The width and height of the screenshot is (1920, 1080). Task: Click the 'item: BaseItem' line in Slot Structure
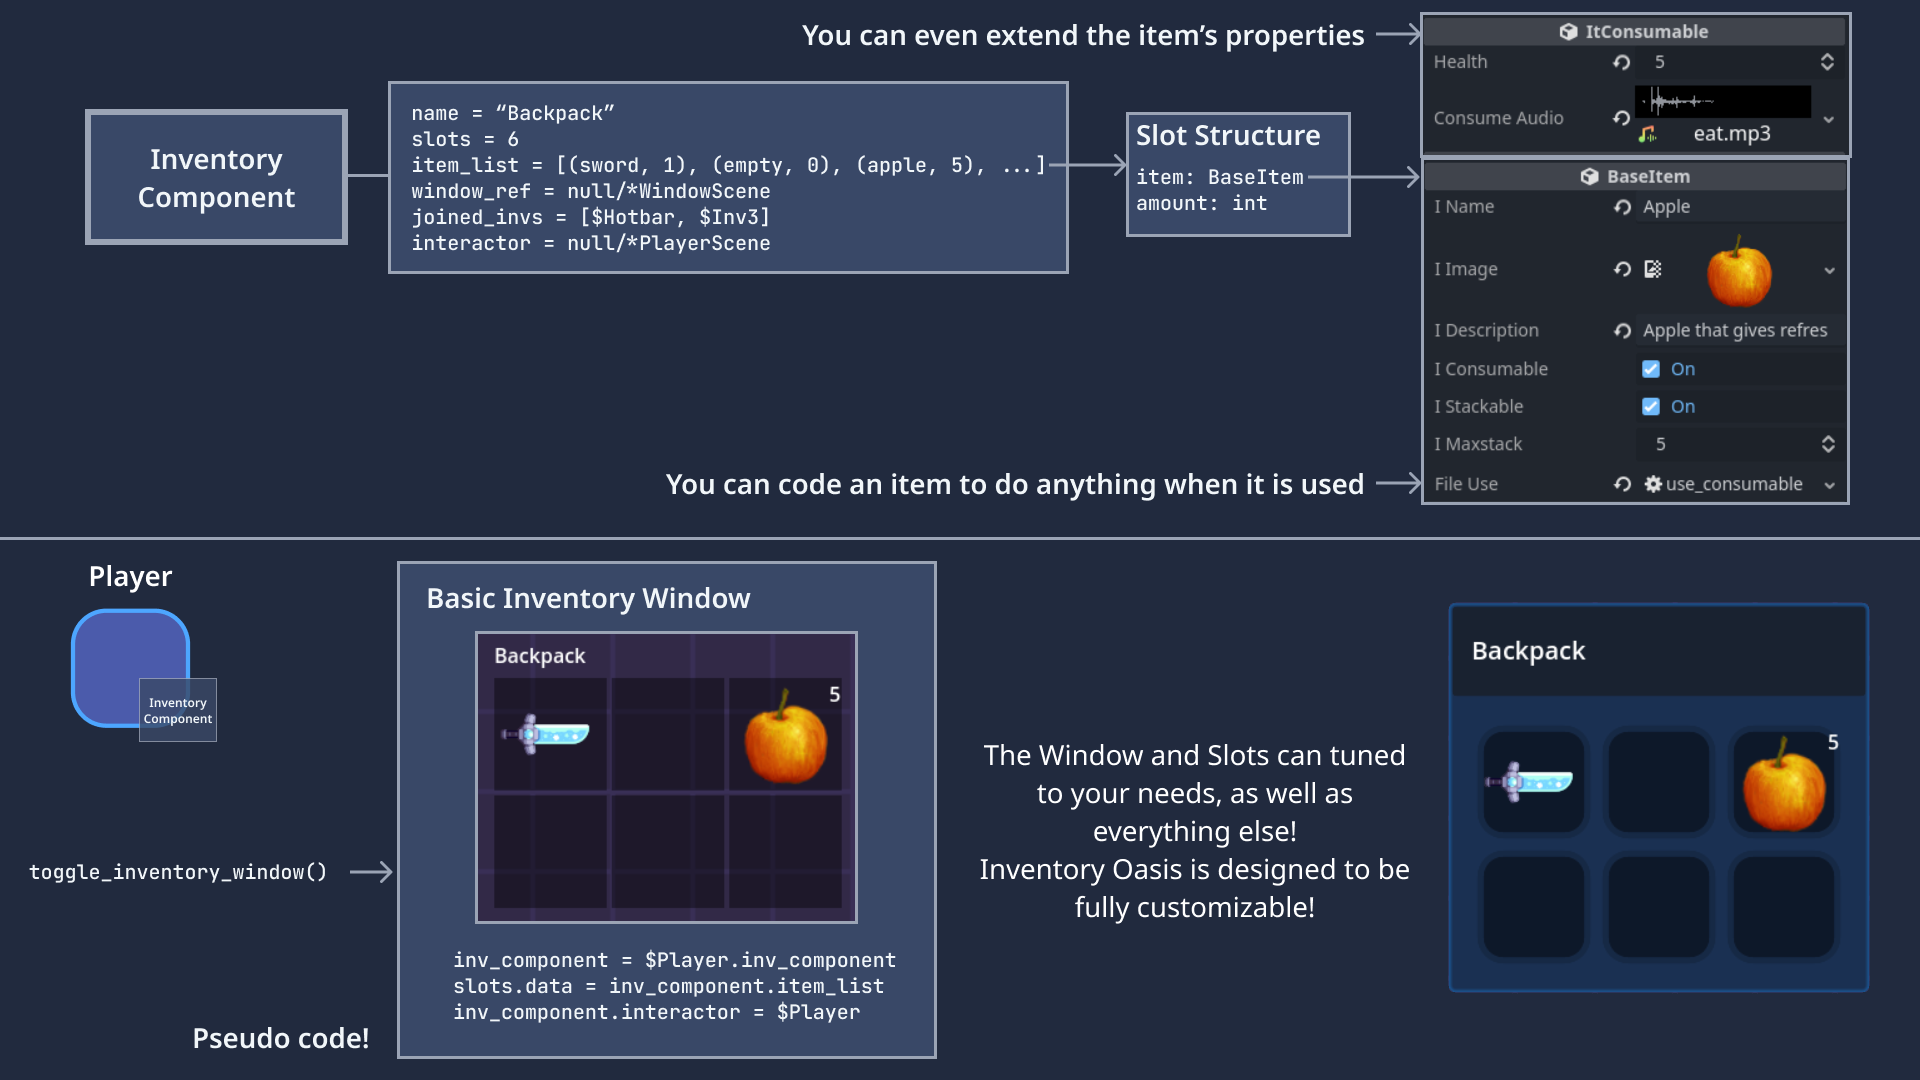pos(1220,177)
